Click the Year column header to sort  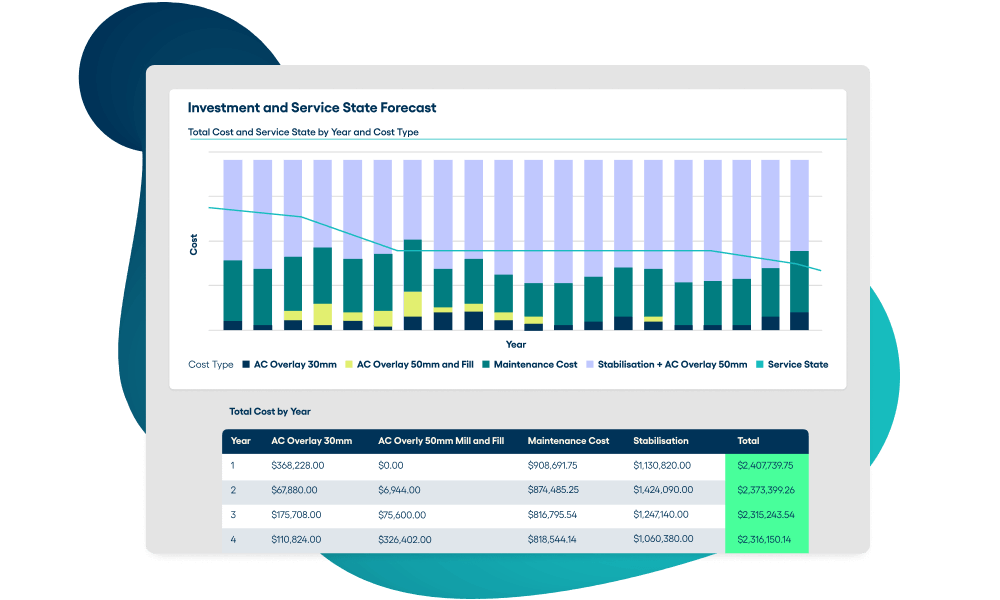[x=240, y=441]
